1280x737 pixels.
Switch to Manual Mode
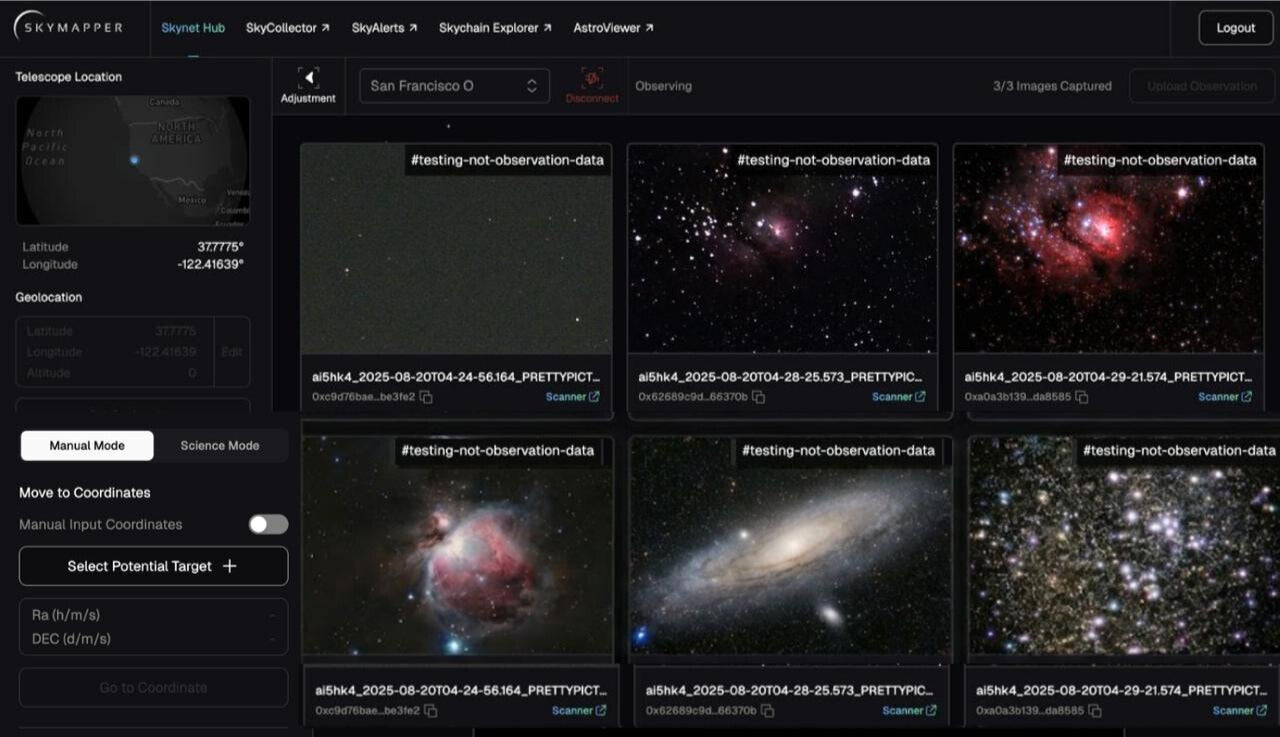[87, 446]
